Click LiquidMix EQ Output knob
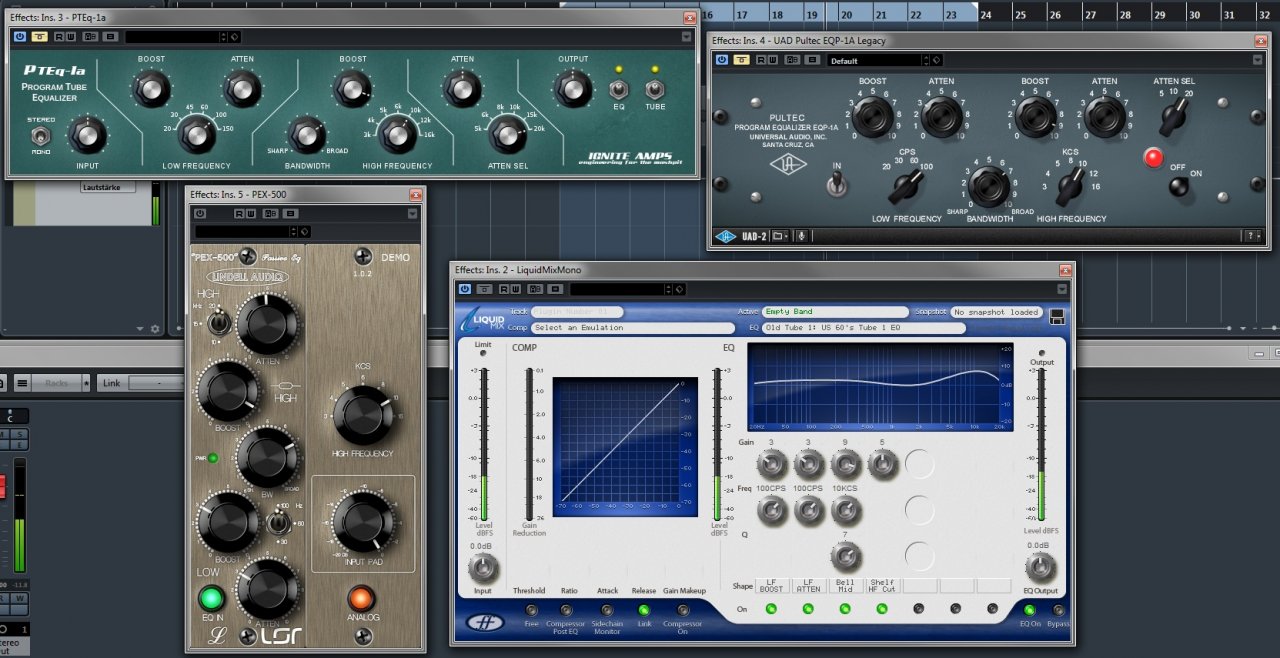This screenshot has width=1280, height=658. click(1041, 567)
